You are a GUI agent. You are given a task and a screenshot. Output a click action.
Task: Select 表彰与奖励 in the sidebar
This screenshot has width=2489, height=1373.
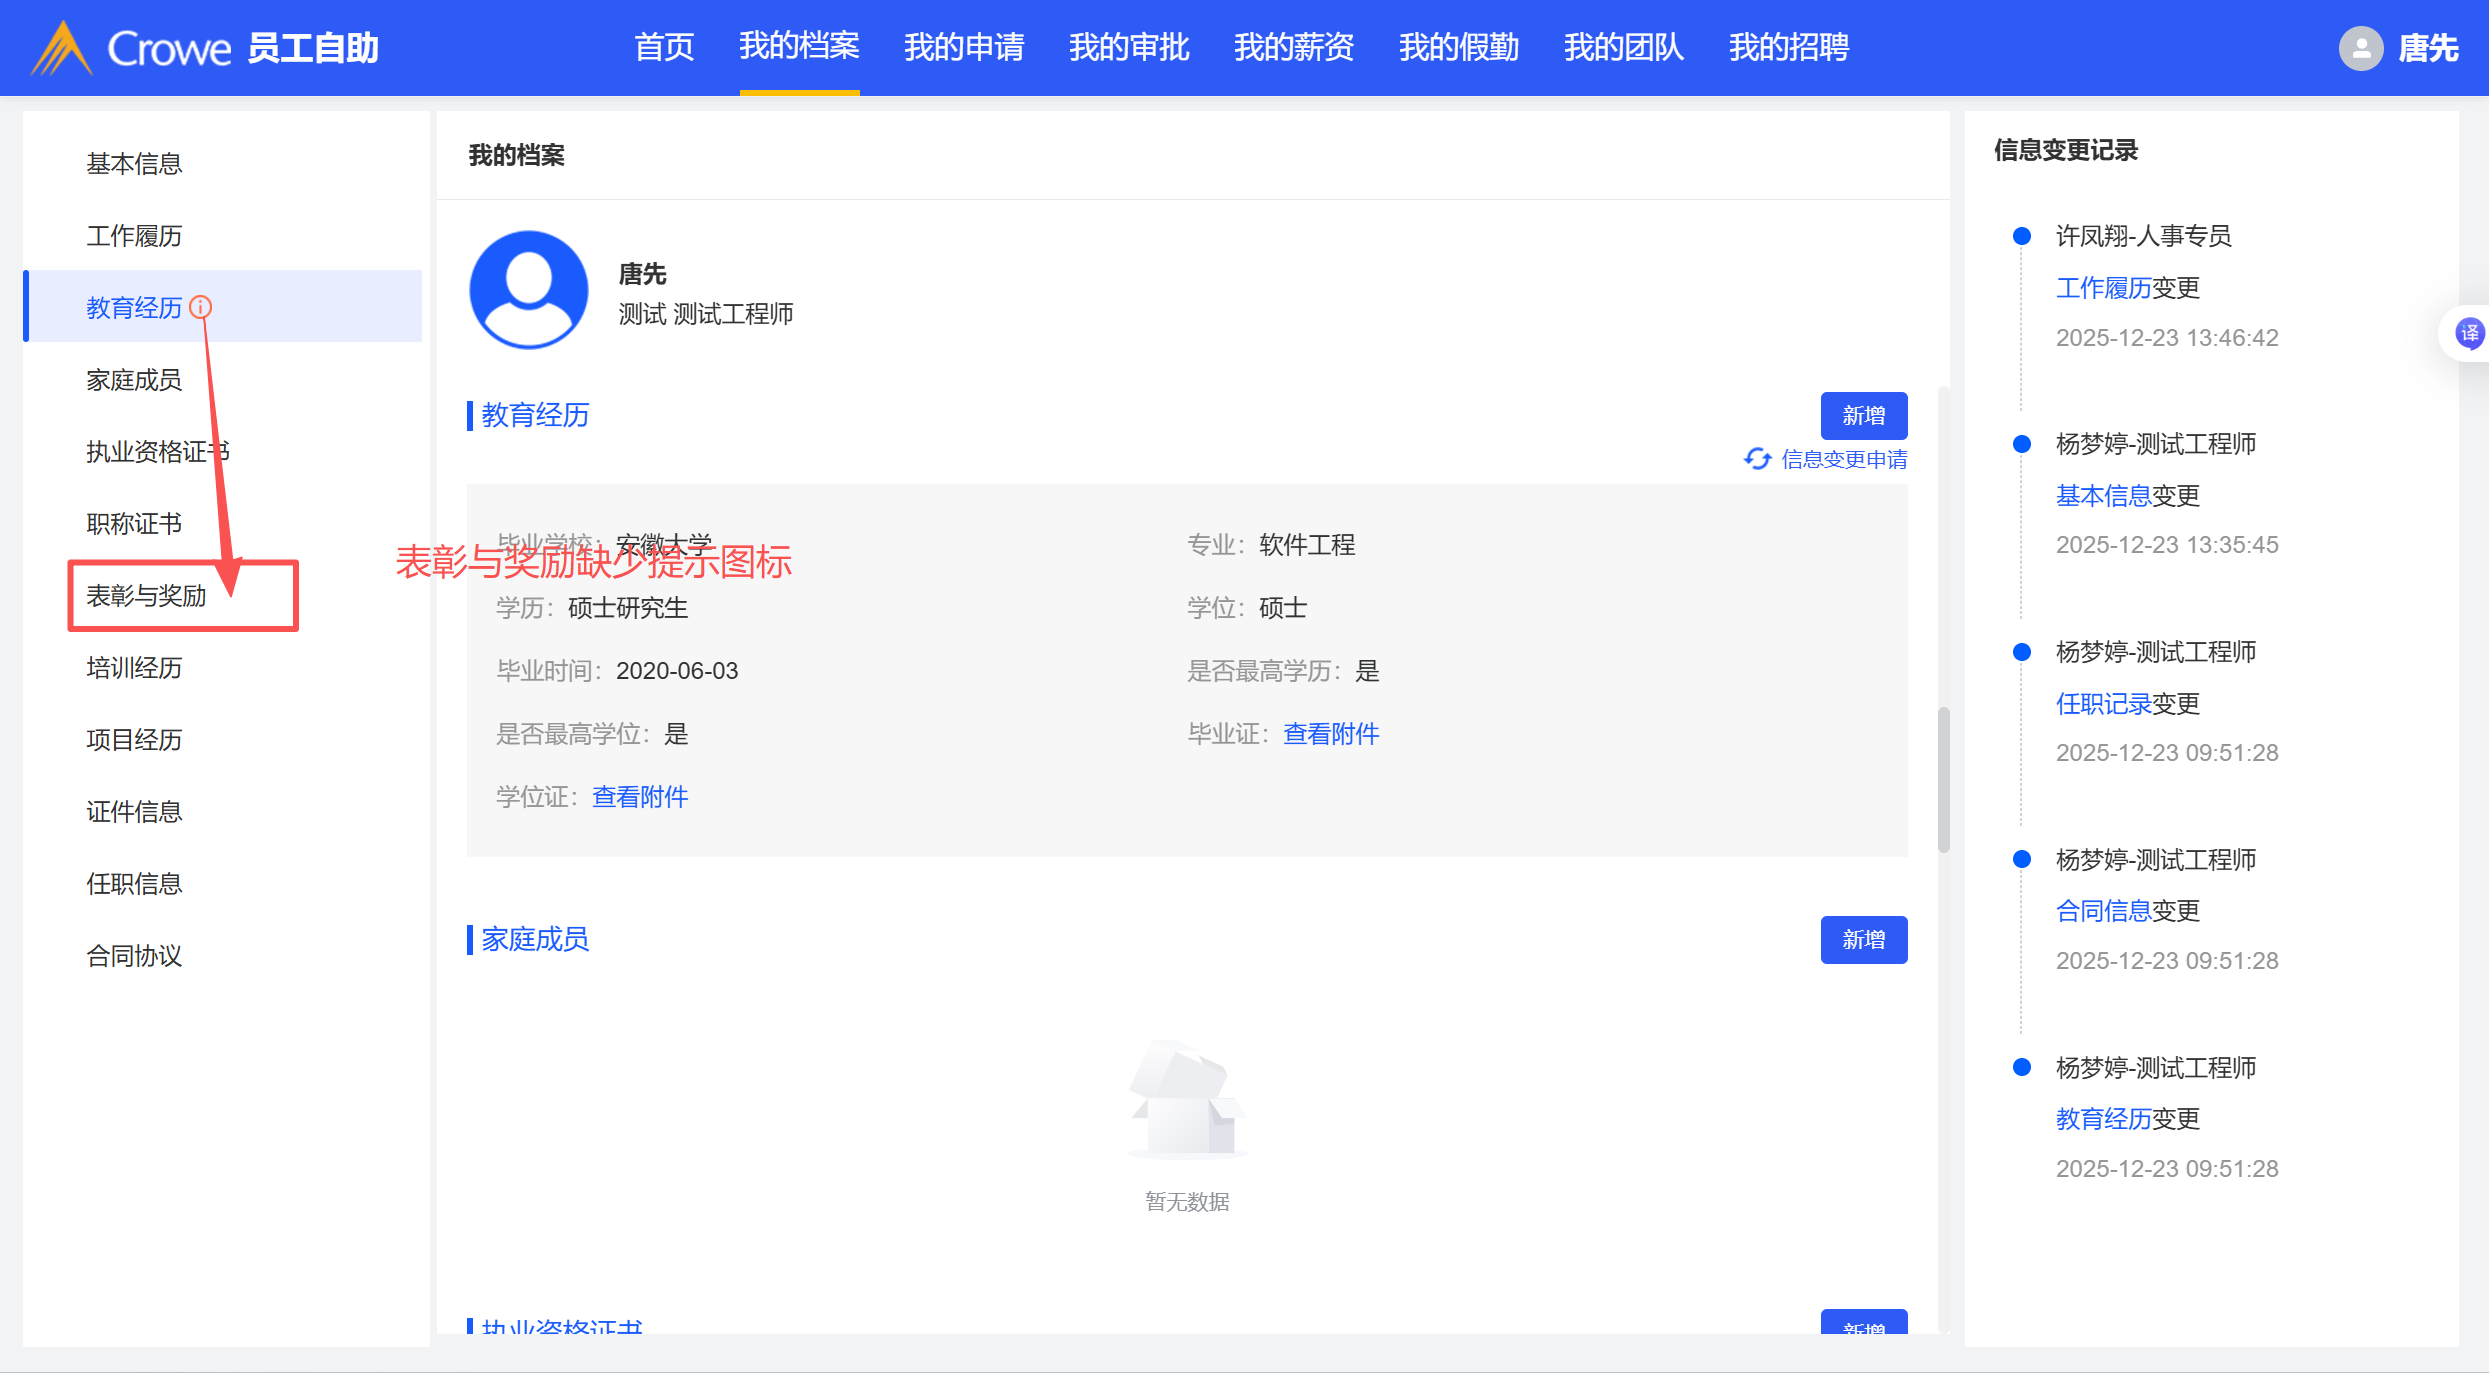pos(146,596)
